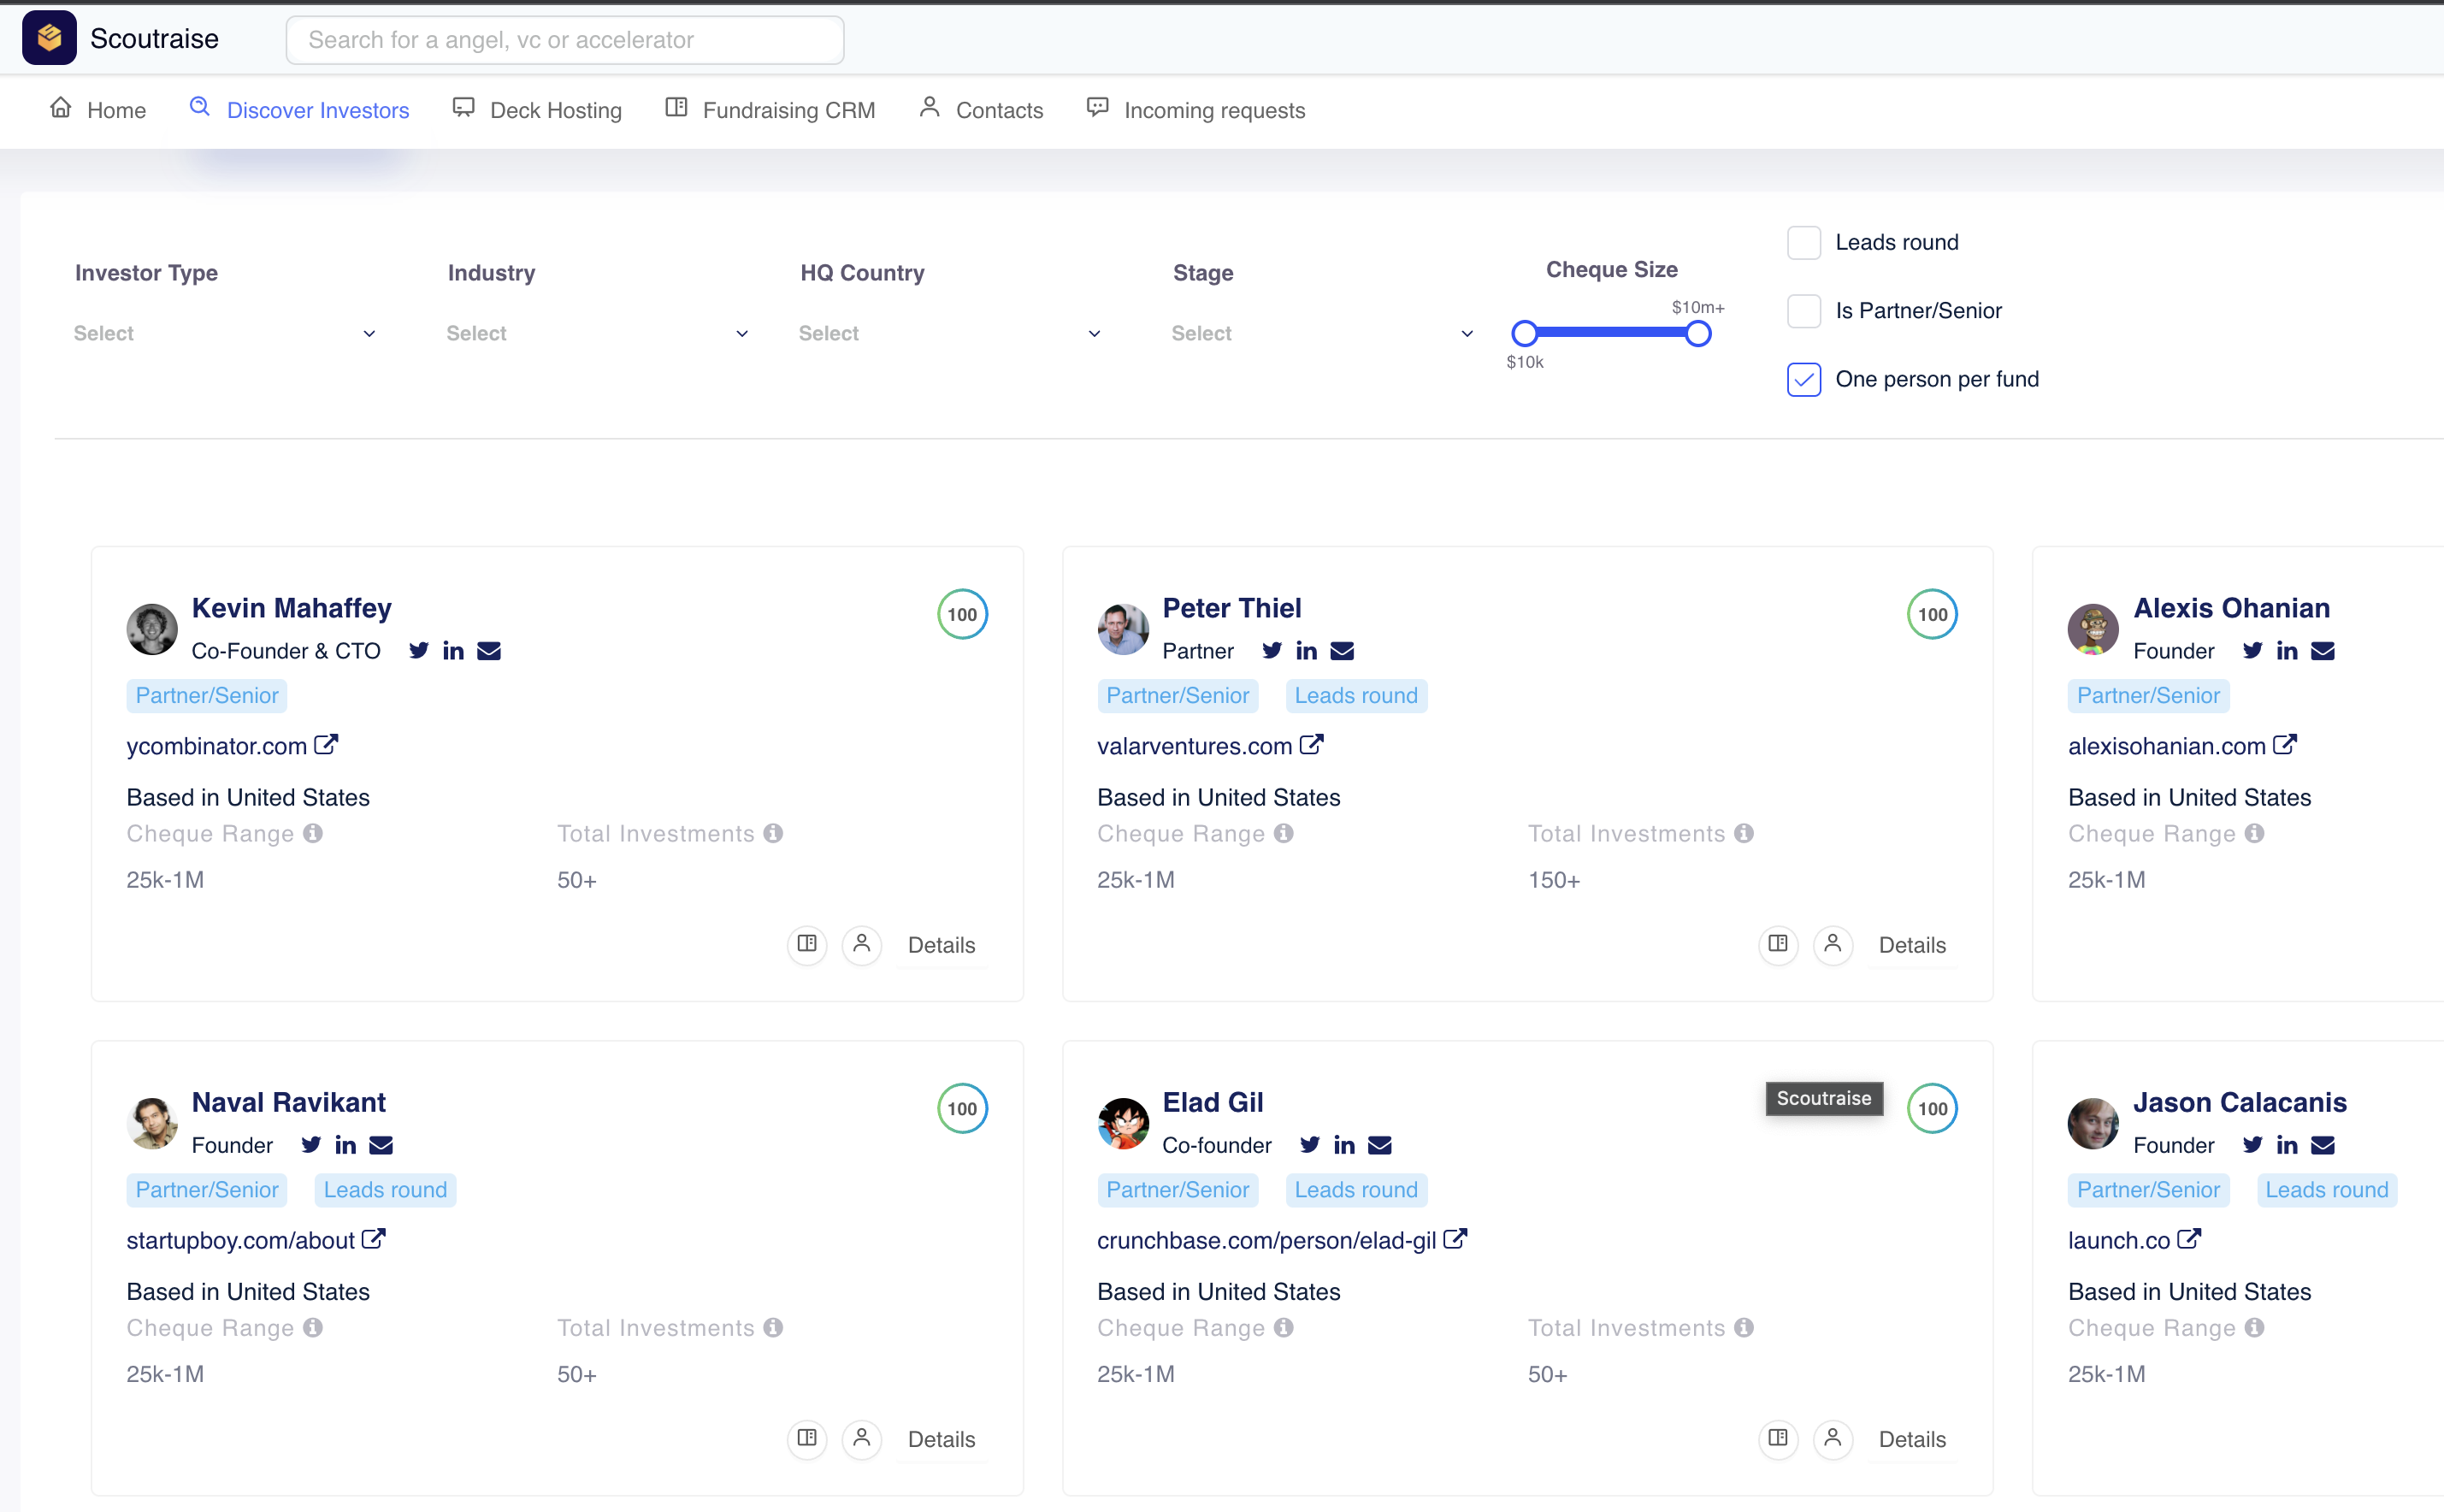Visit the startupboy.com/about link
Screen dimensions: 2444x1512
[241, 1240]
